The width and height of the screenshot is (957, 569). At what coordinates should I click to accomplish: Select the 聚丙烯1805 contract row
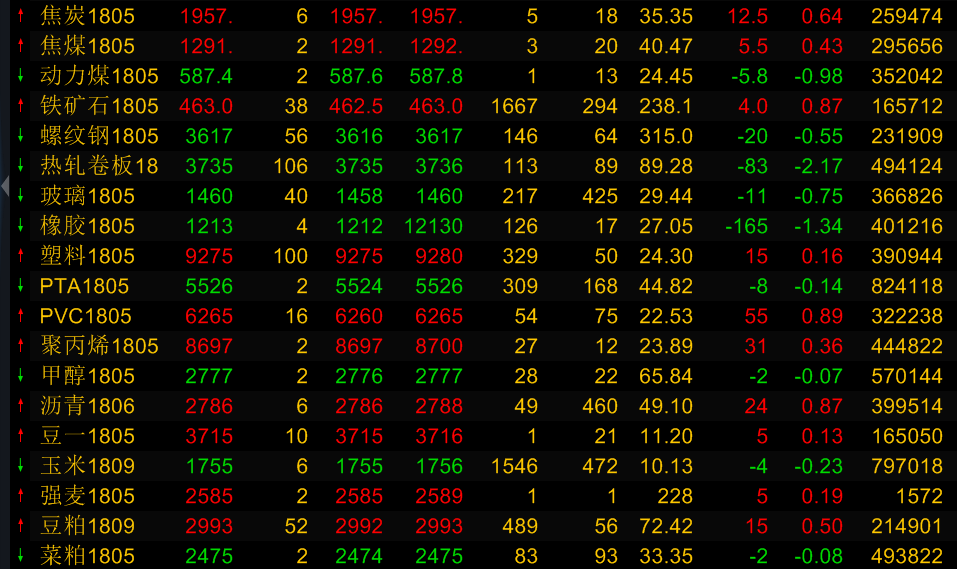coord(98,346)
